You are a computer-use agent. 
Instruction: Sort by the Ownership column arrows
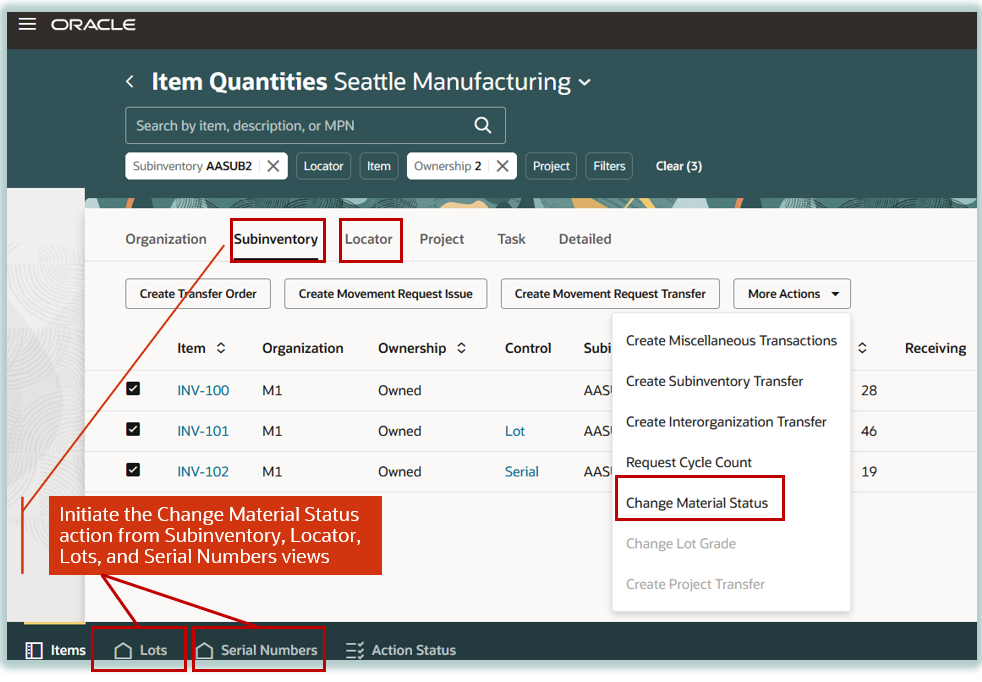[462, 348]
